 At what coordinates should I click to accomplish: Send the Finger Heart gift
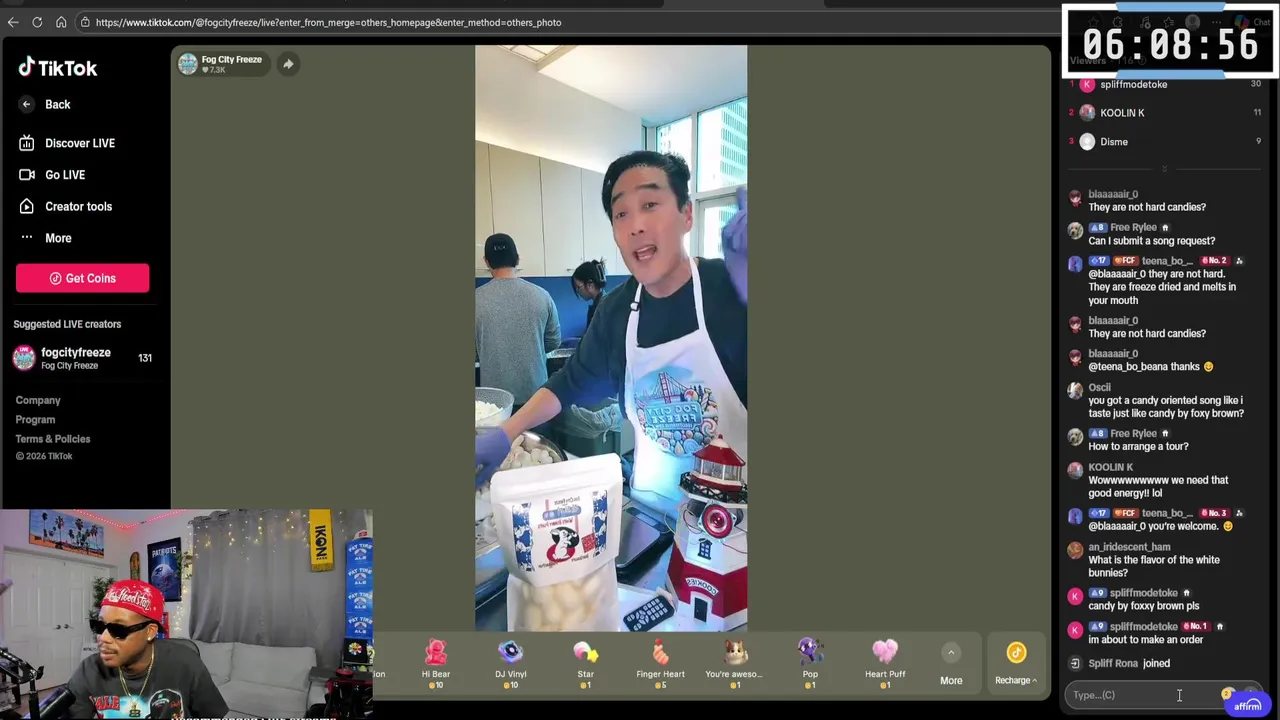(x=660, y=664)
